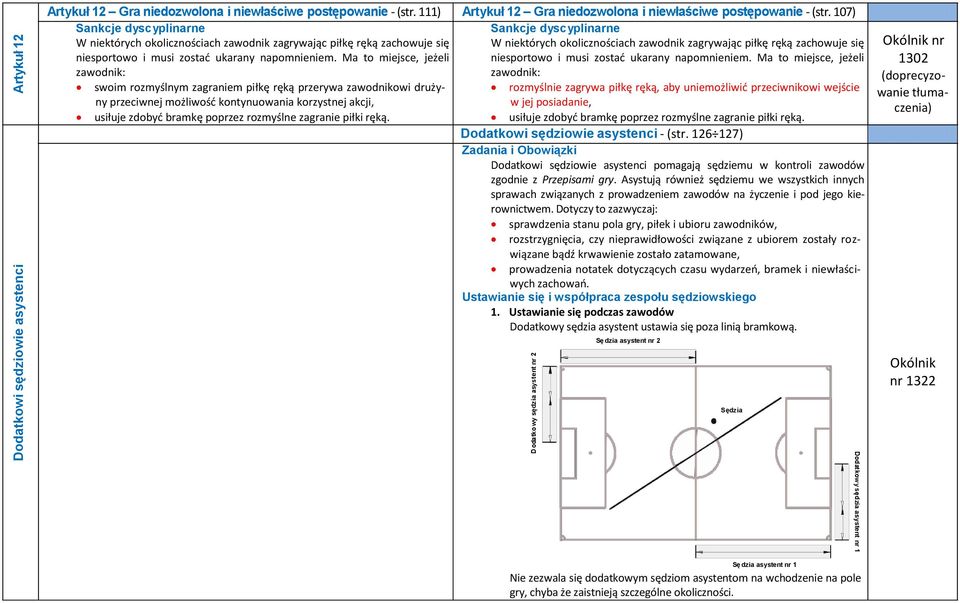Click the left 'Artykuł 12 – Gra niedozwolona' heading (str. 111)
Screen dimensions: 960x603
tap(244, 12)
